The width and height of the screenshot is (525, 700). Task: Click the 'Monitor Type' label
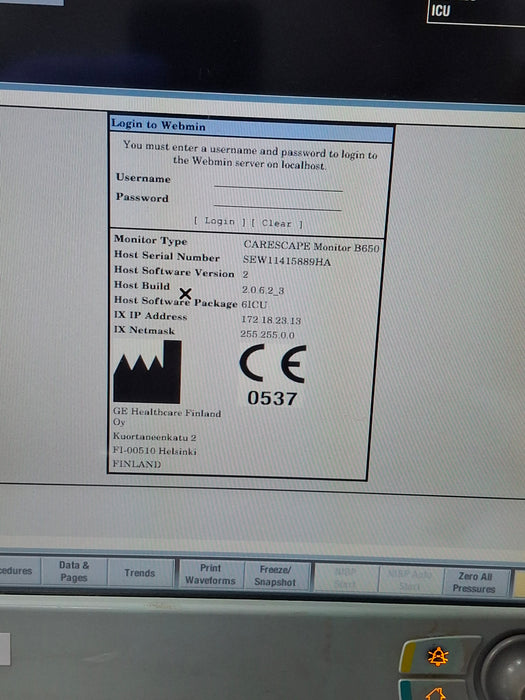150,240
